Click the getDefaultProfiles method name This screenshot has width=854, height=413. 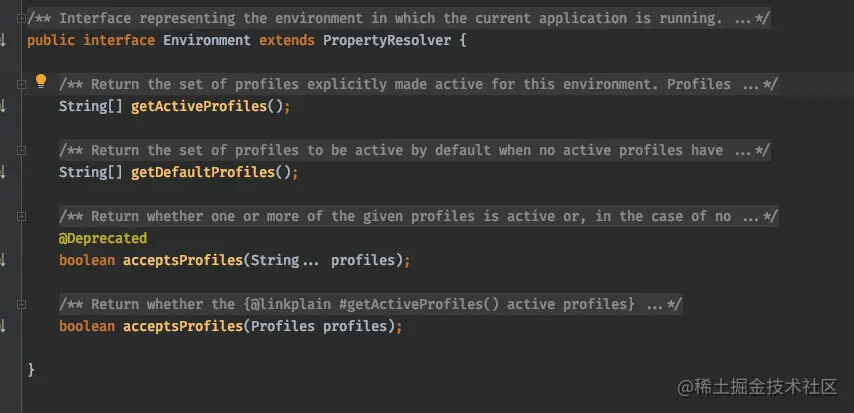point(203,172)
